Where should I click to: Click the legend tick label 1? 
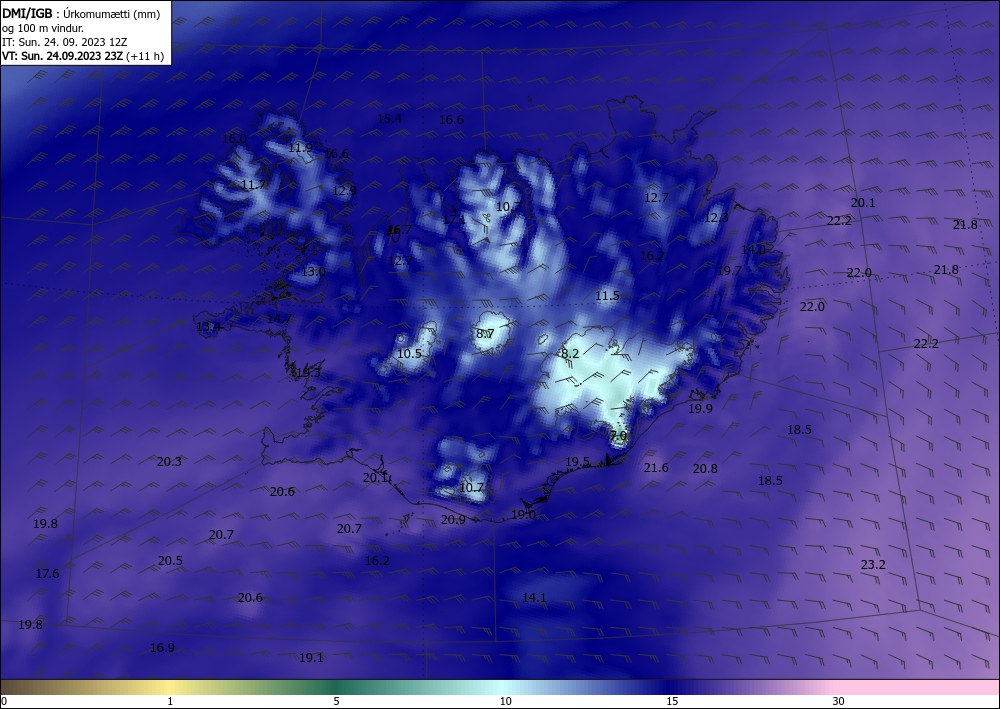pos(170,701)
